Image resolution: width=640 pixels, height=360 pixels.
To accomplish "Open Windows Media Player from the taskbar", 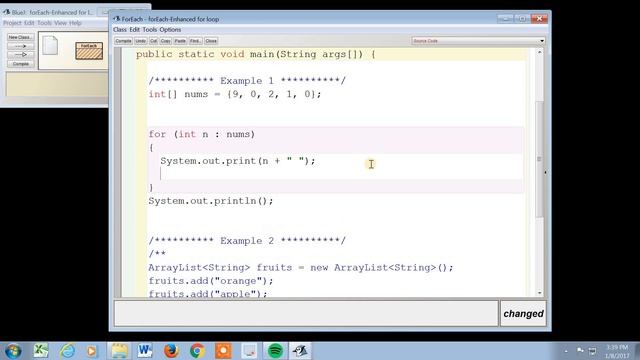I will point(92,351).
